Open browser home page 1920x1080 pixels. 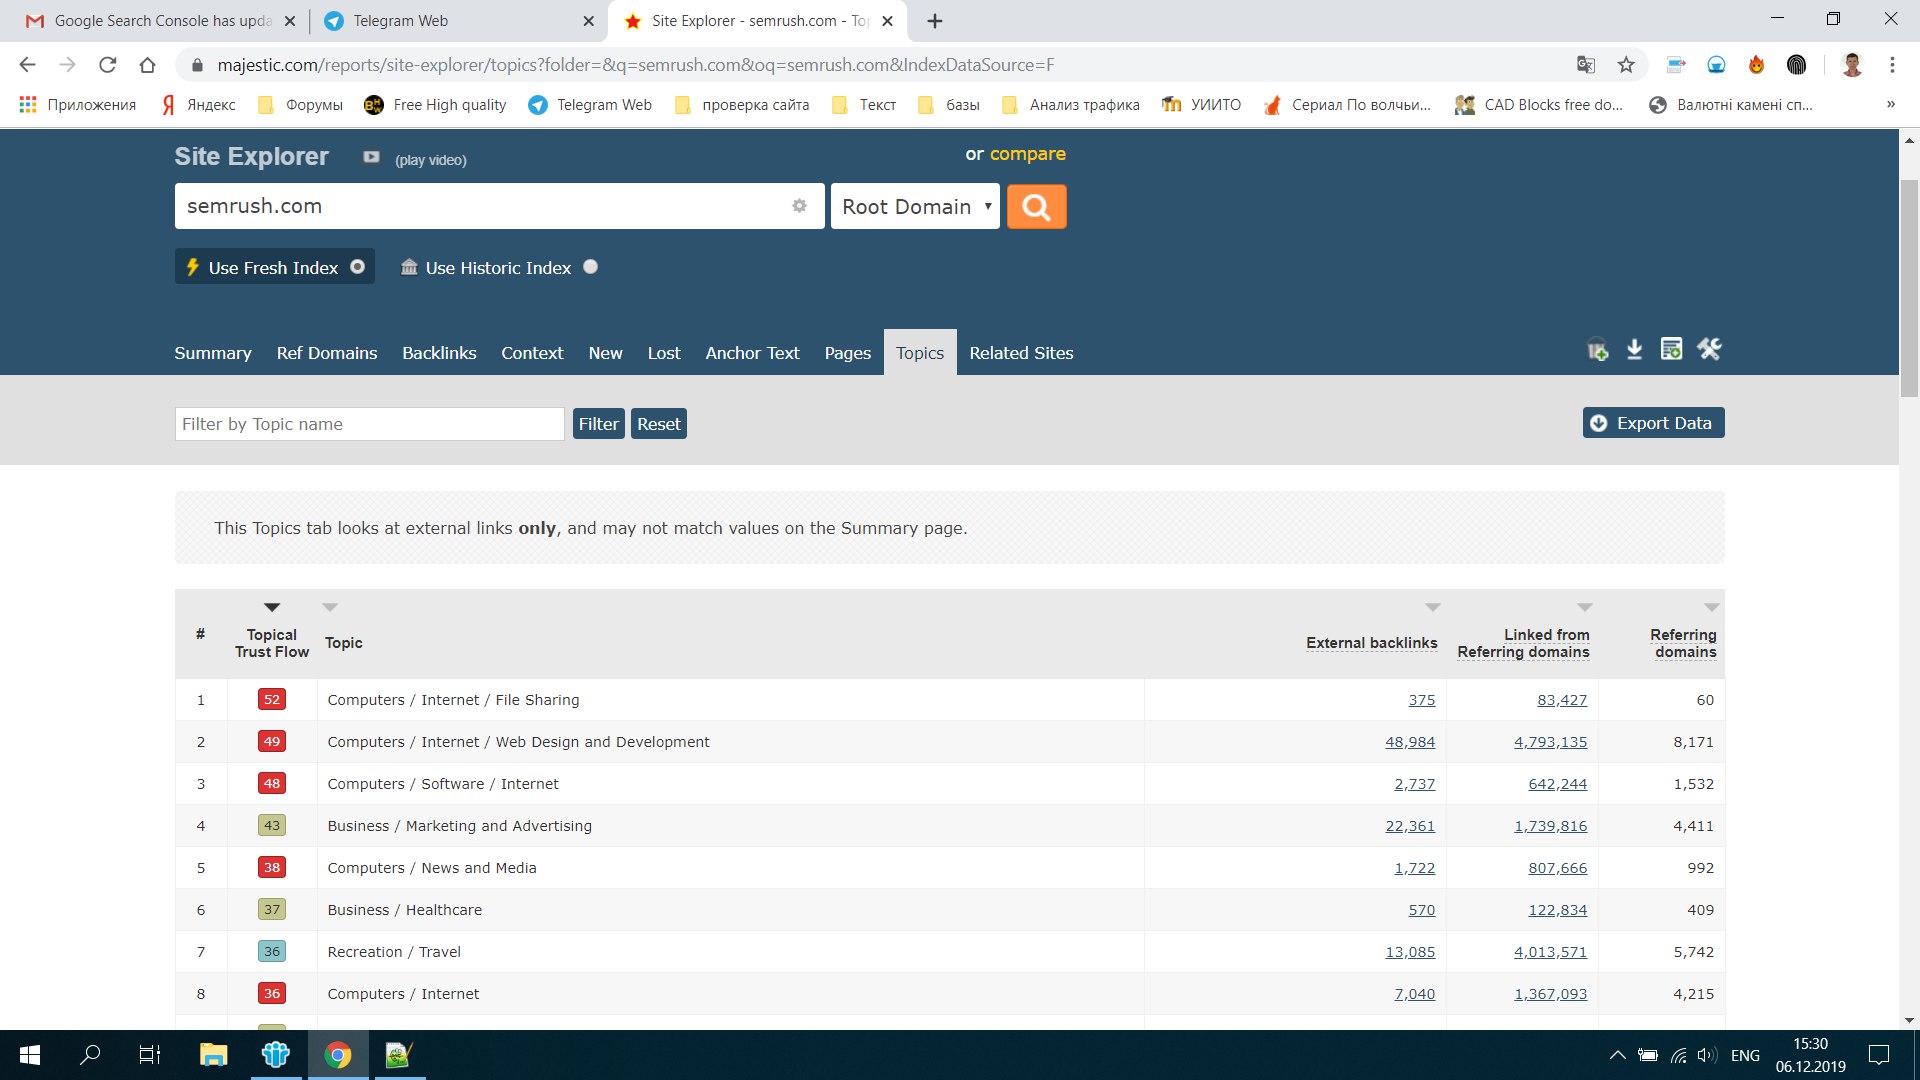coord(147,65)
